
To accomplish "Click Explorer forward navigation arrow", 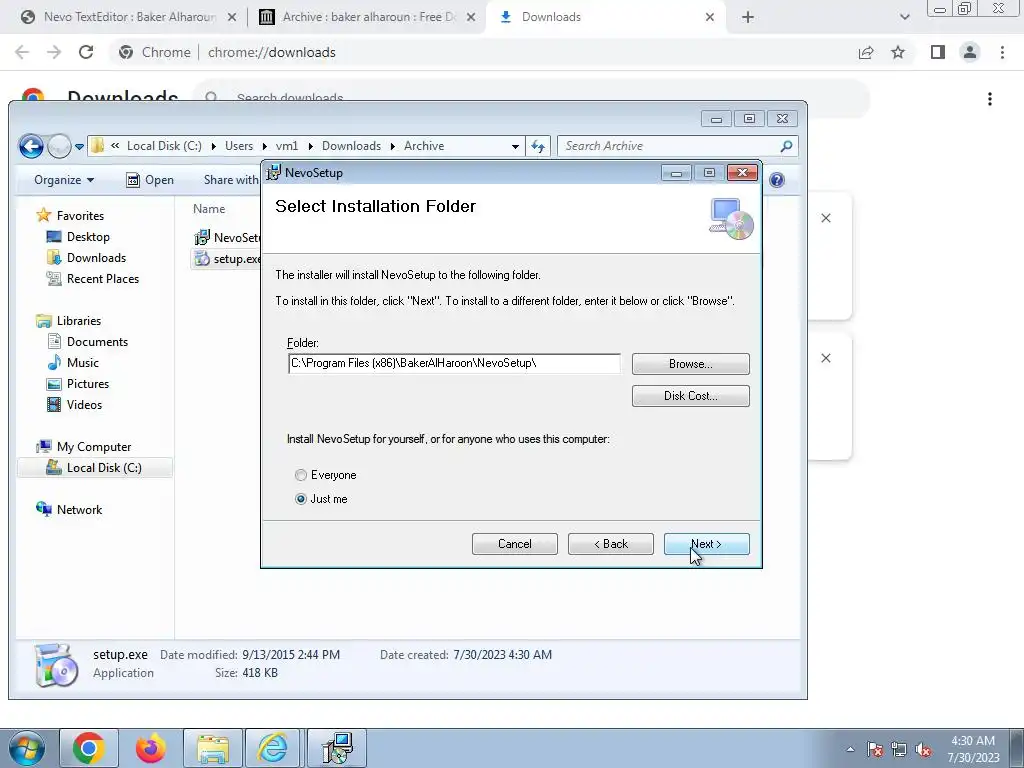I will coord(59,146).
